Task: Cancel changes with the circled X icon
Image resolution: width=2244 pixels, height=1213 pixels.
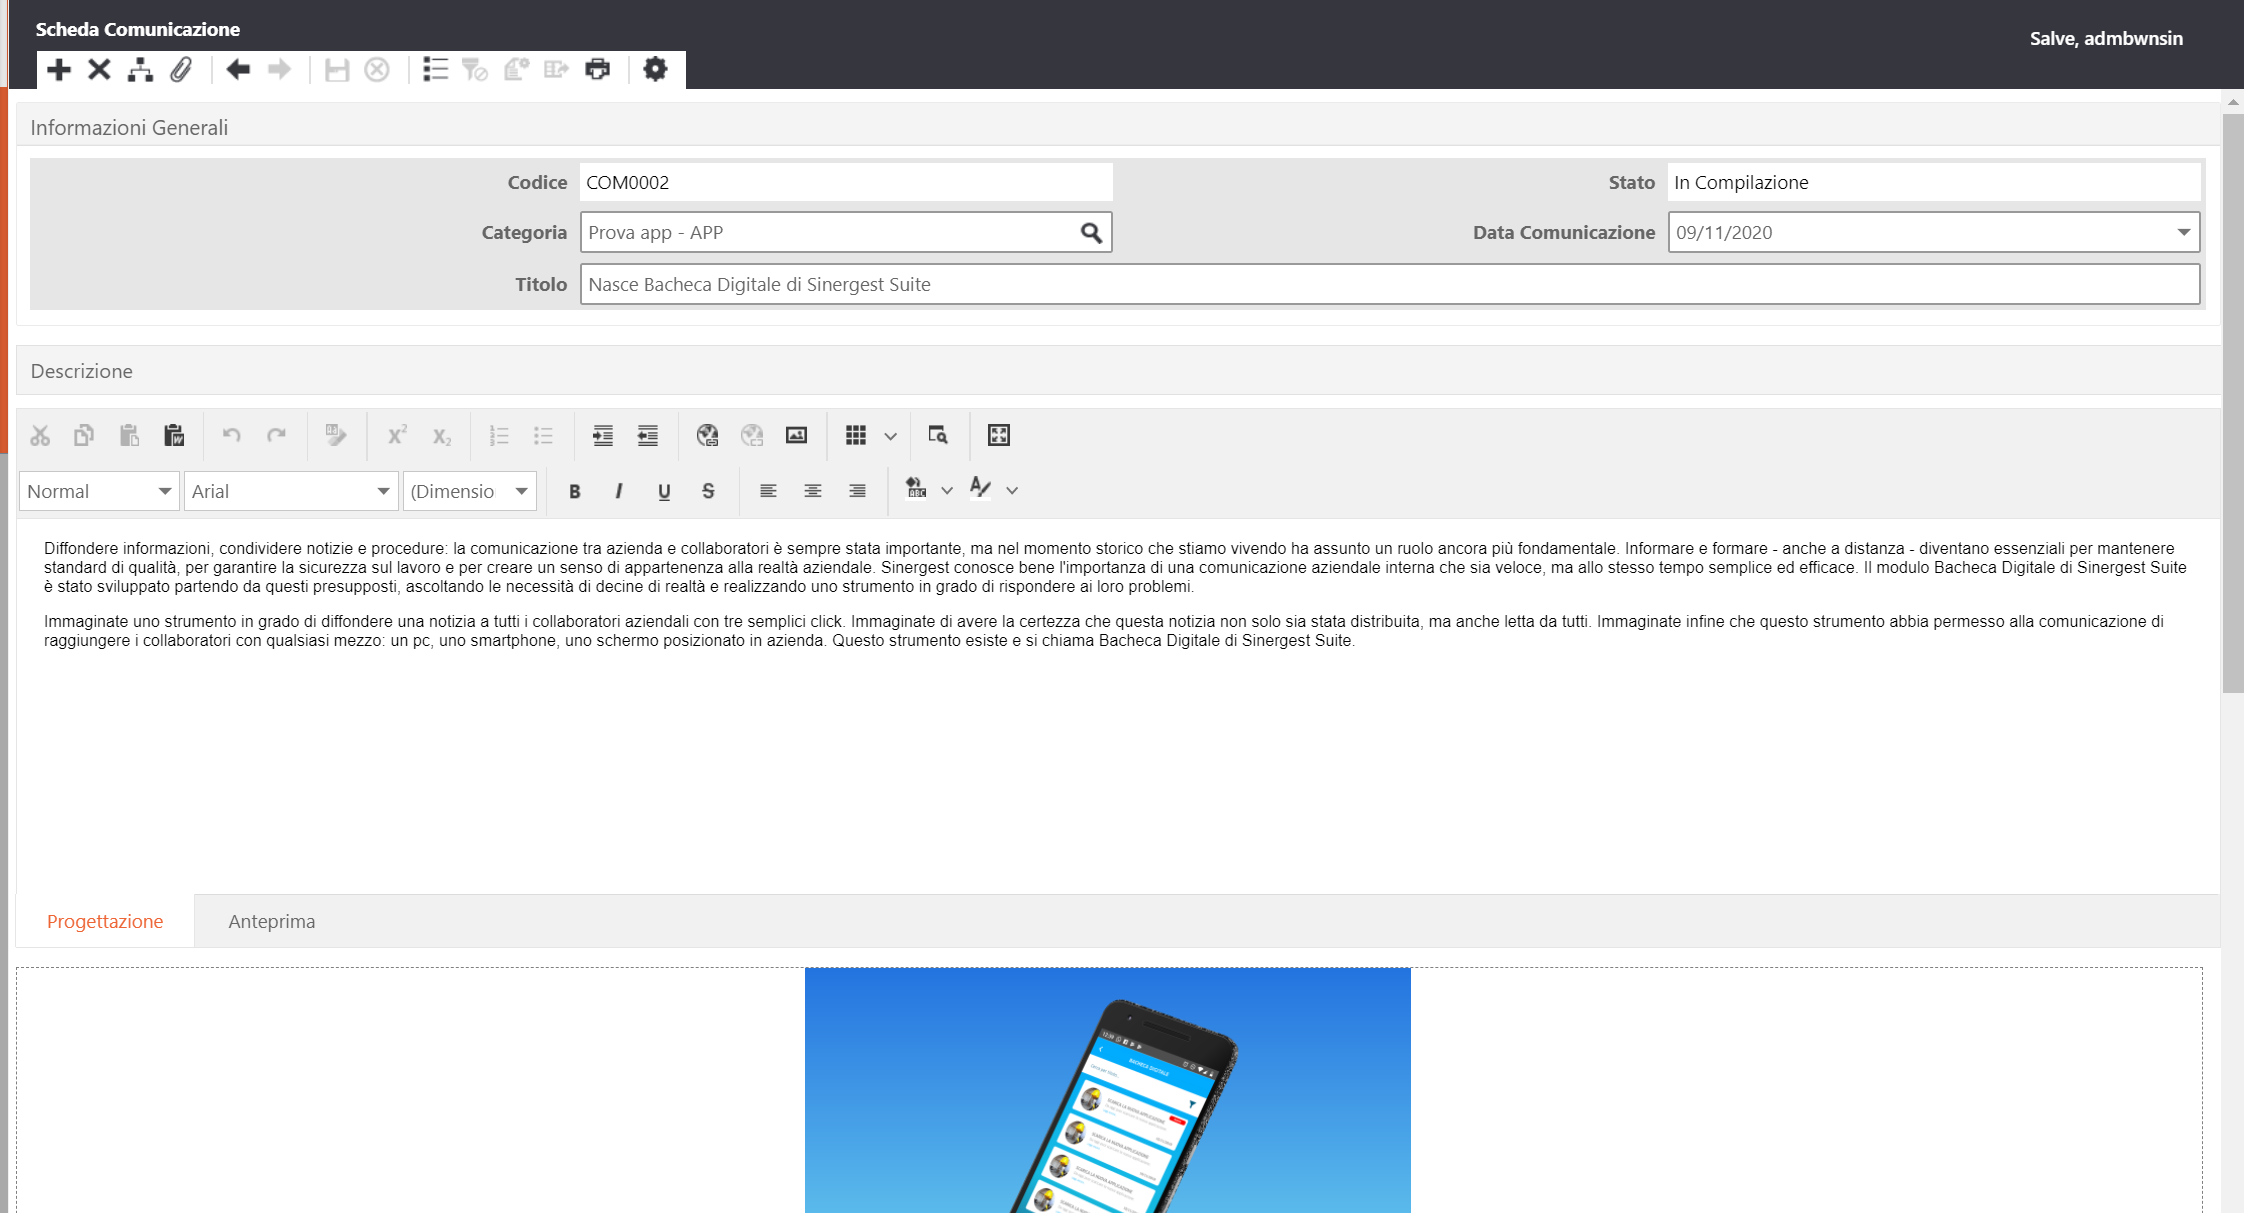Action: [377, 69]
